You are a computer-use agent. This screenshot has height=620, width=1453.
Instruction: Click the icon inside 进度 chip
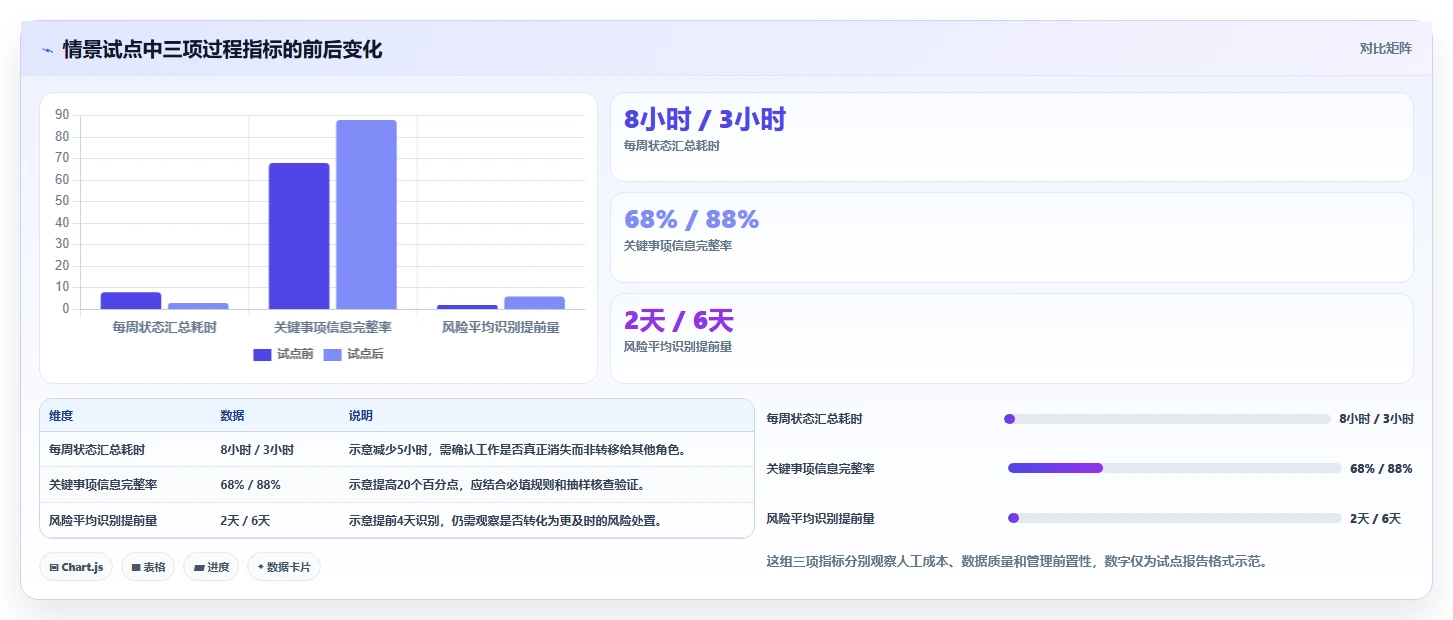click(199, 567)
